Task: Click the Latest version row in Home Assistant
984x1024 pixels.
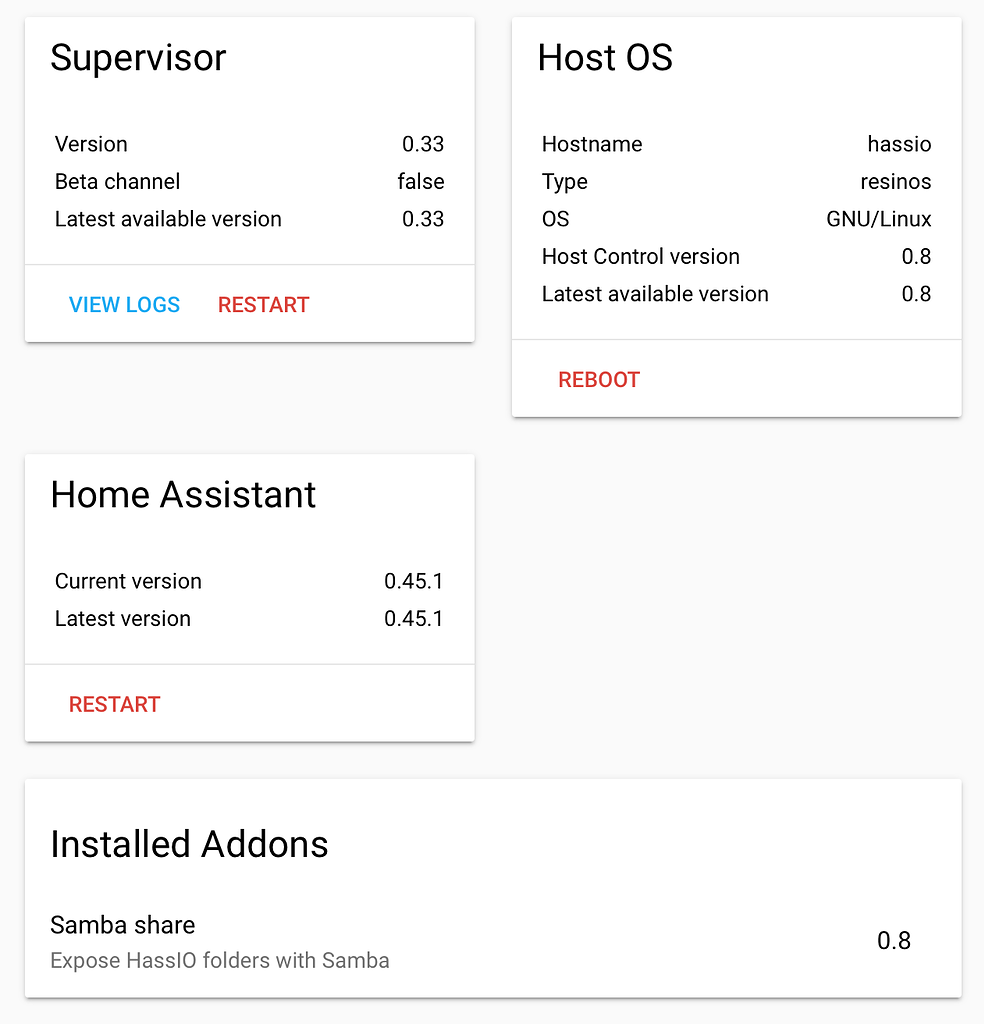Action: [122, 618]
